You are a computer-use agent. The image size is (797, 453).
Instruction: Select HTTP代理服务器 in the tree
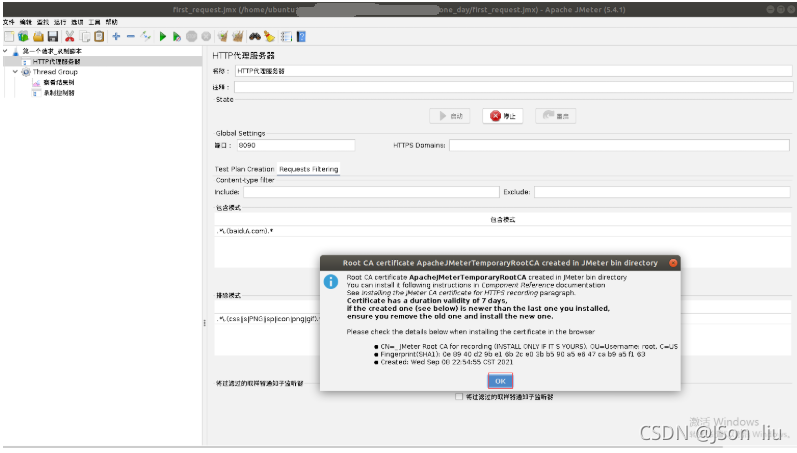[x=56, y=62]
